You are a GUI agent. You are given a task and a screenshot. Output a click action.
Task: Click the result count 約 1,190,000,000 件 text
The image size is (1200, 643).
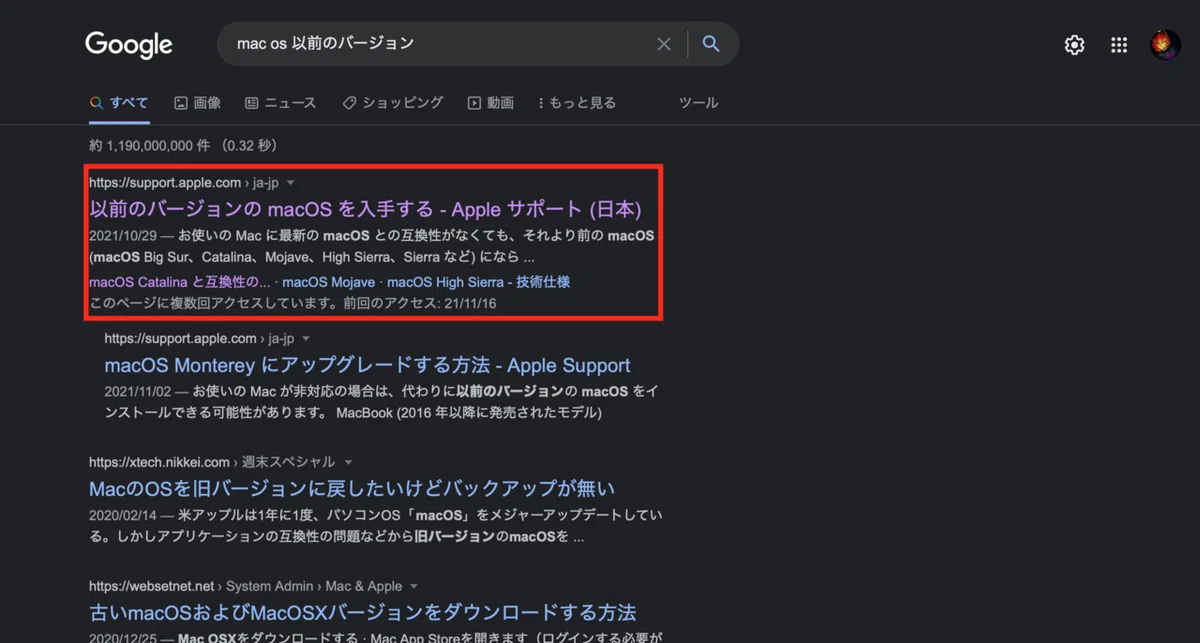click(149, 146)
